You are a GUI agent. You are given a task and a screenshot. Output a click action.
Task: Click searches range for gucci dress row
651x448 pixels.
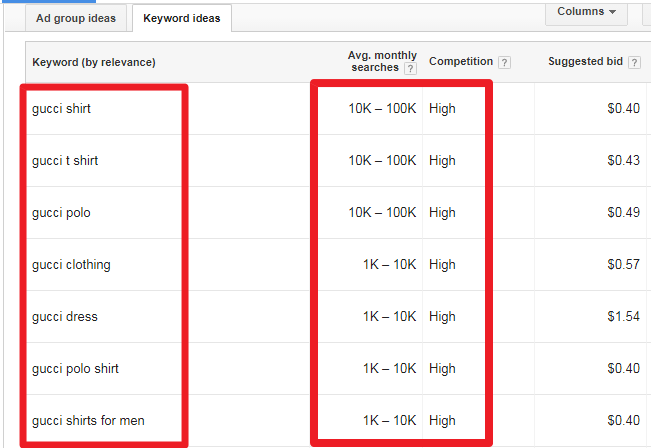pyautogui.click(x=389, y=316)
